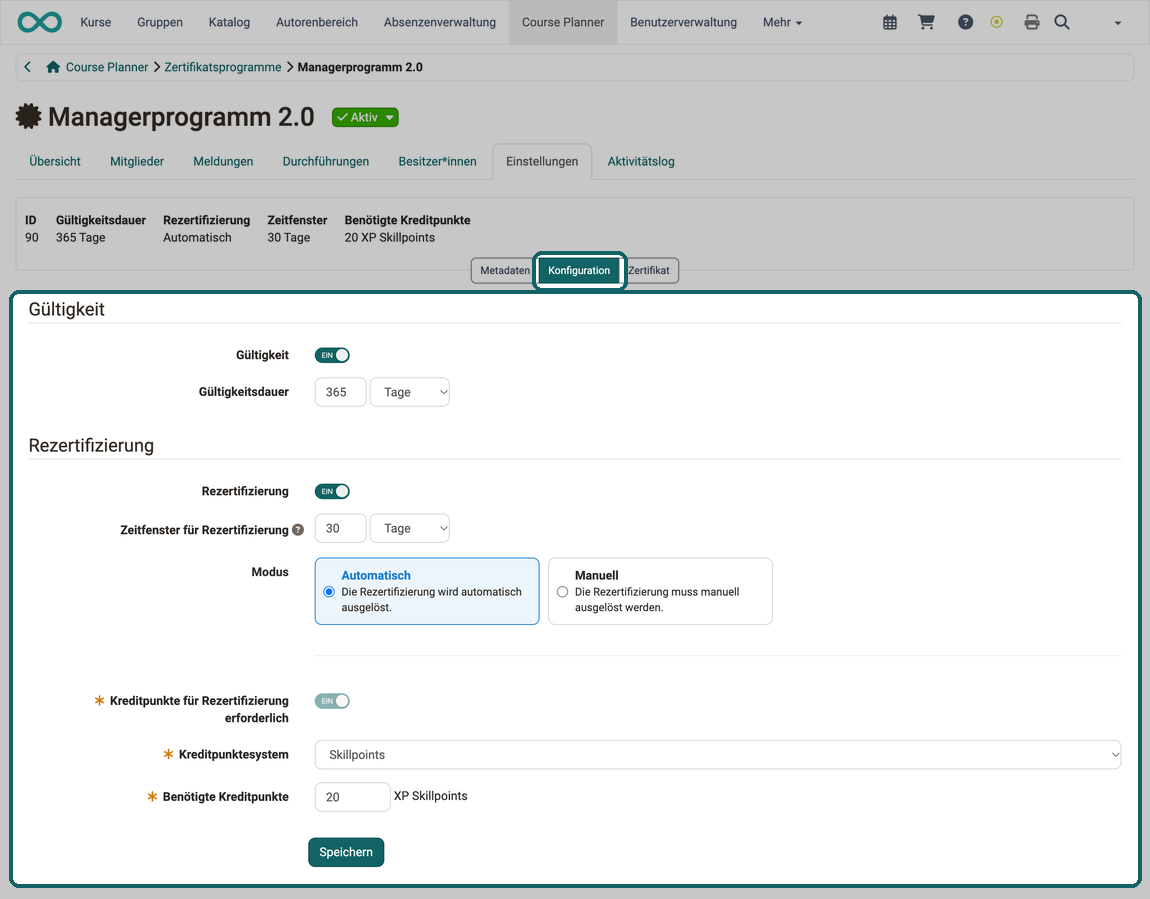Open the Gültigkeitsdauer unit dropdown (Tage)
This screenshot has width=1150, height=899.
[x=410, y=392]
